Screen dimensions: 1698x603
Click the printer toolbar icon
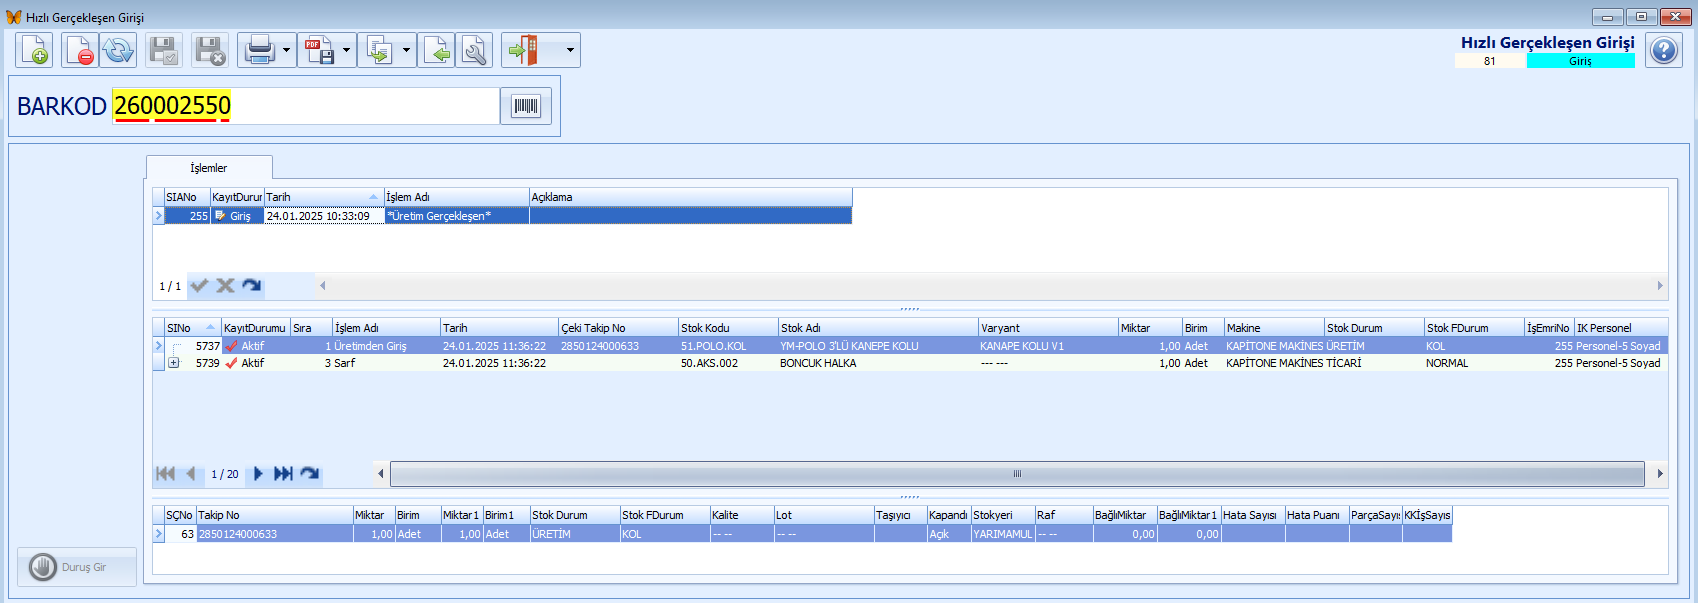click(x=259, y=50)
